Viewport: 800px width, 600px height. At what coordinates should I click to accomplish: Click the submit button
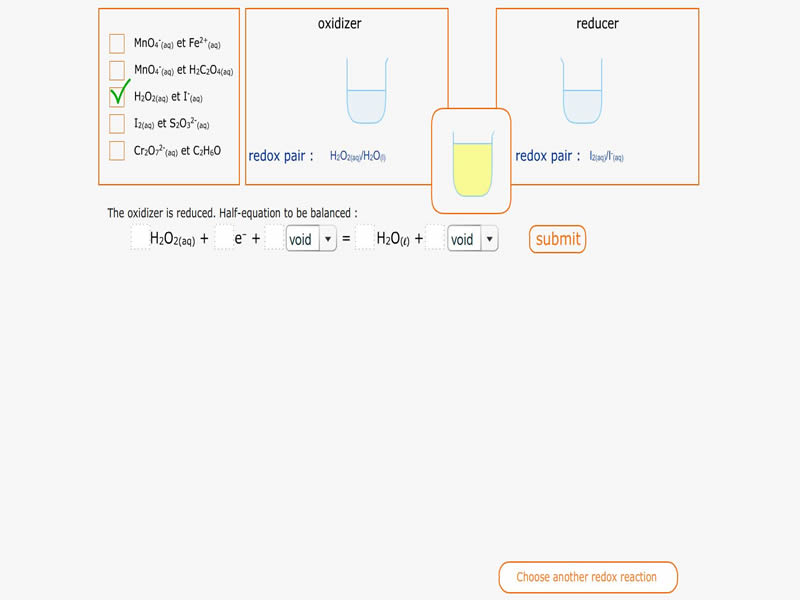coord(557,239)
